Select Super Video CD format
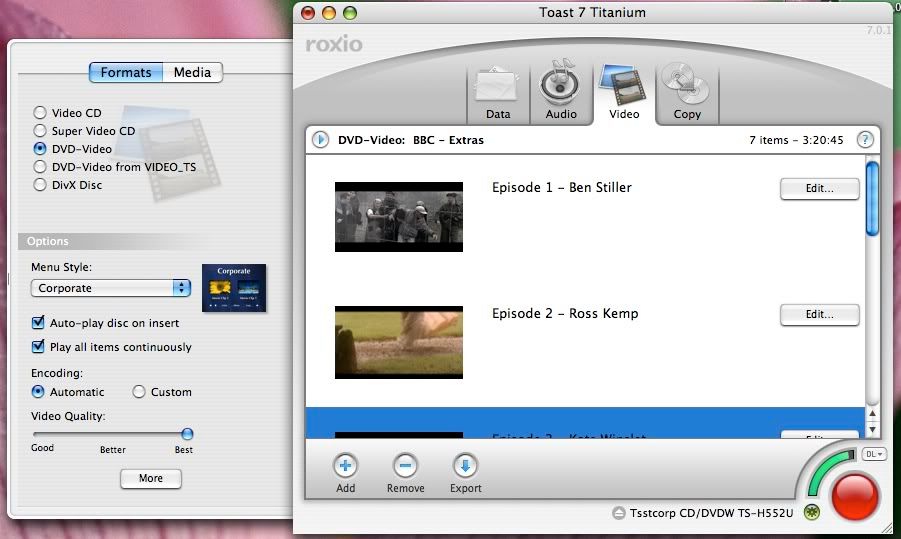 click(40, 130)
